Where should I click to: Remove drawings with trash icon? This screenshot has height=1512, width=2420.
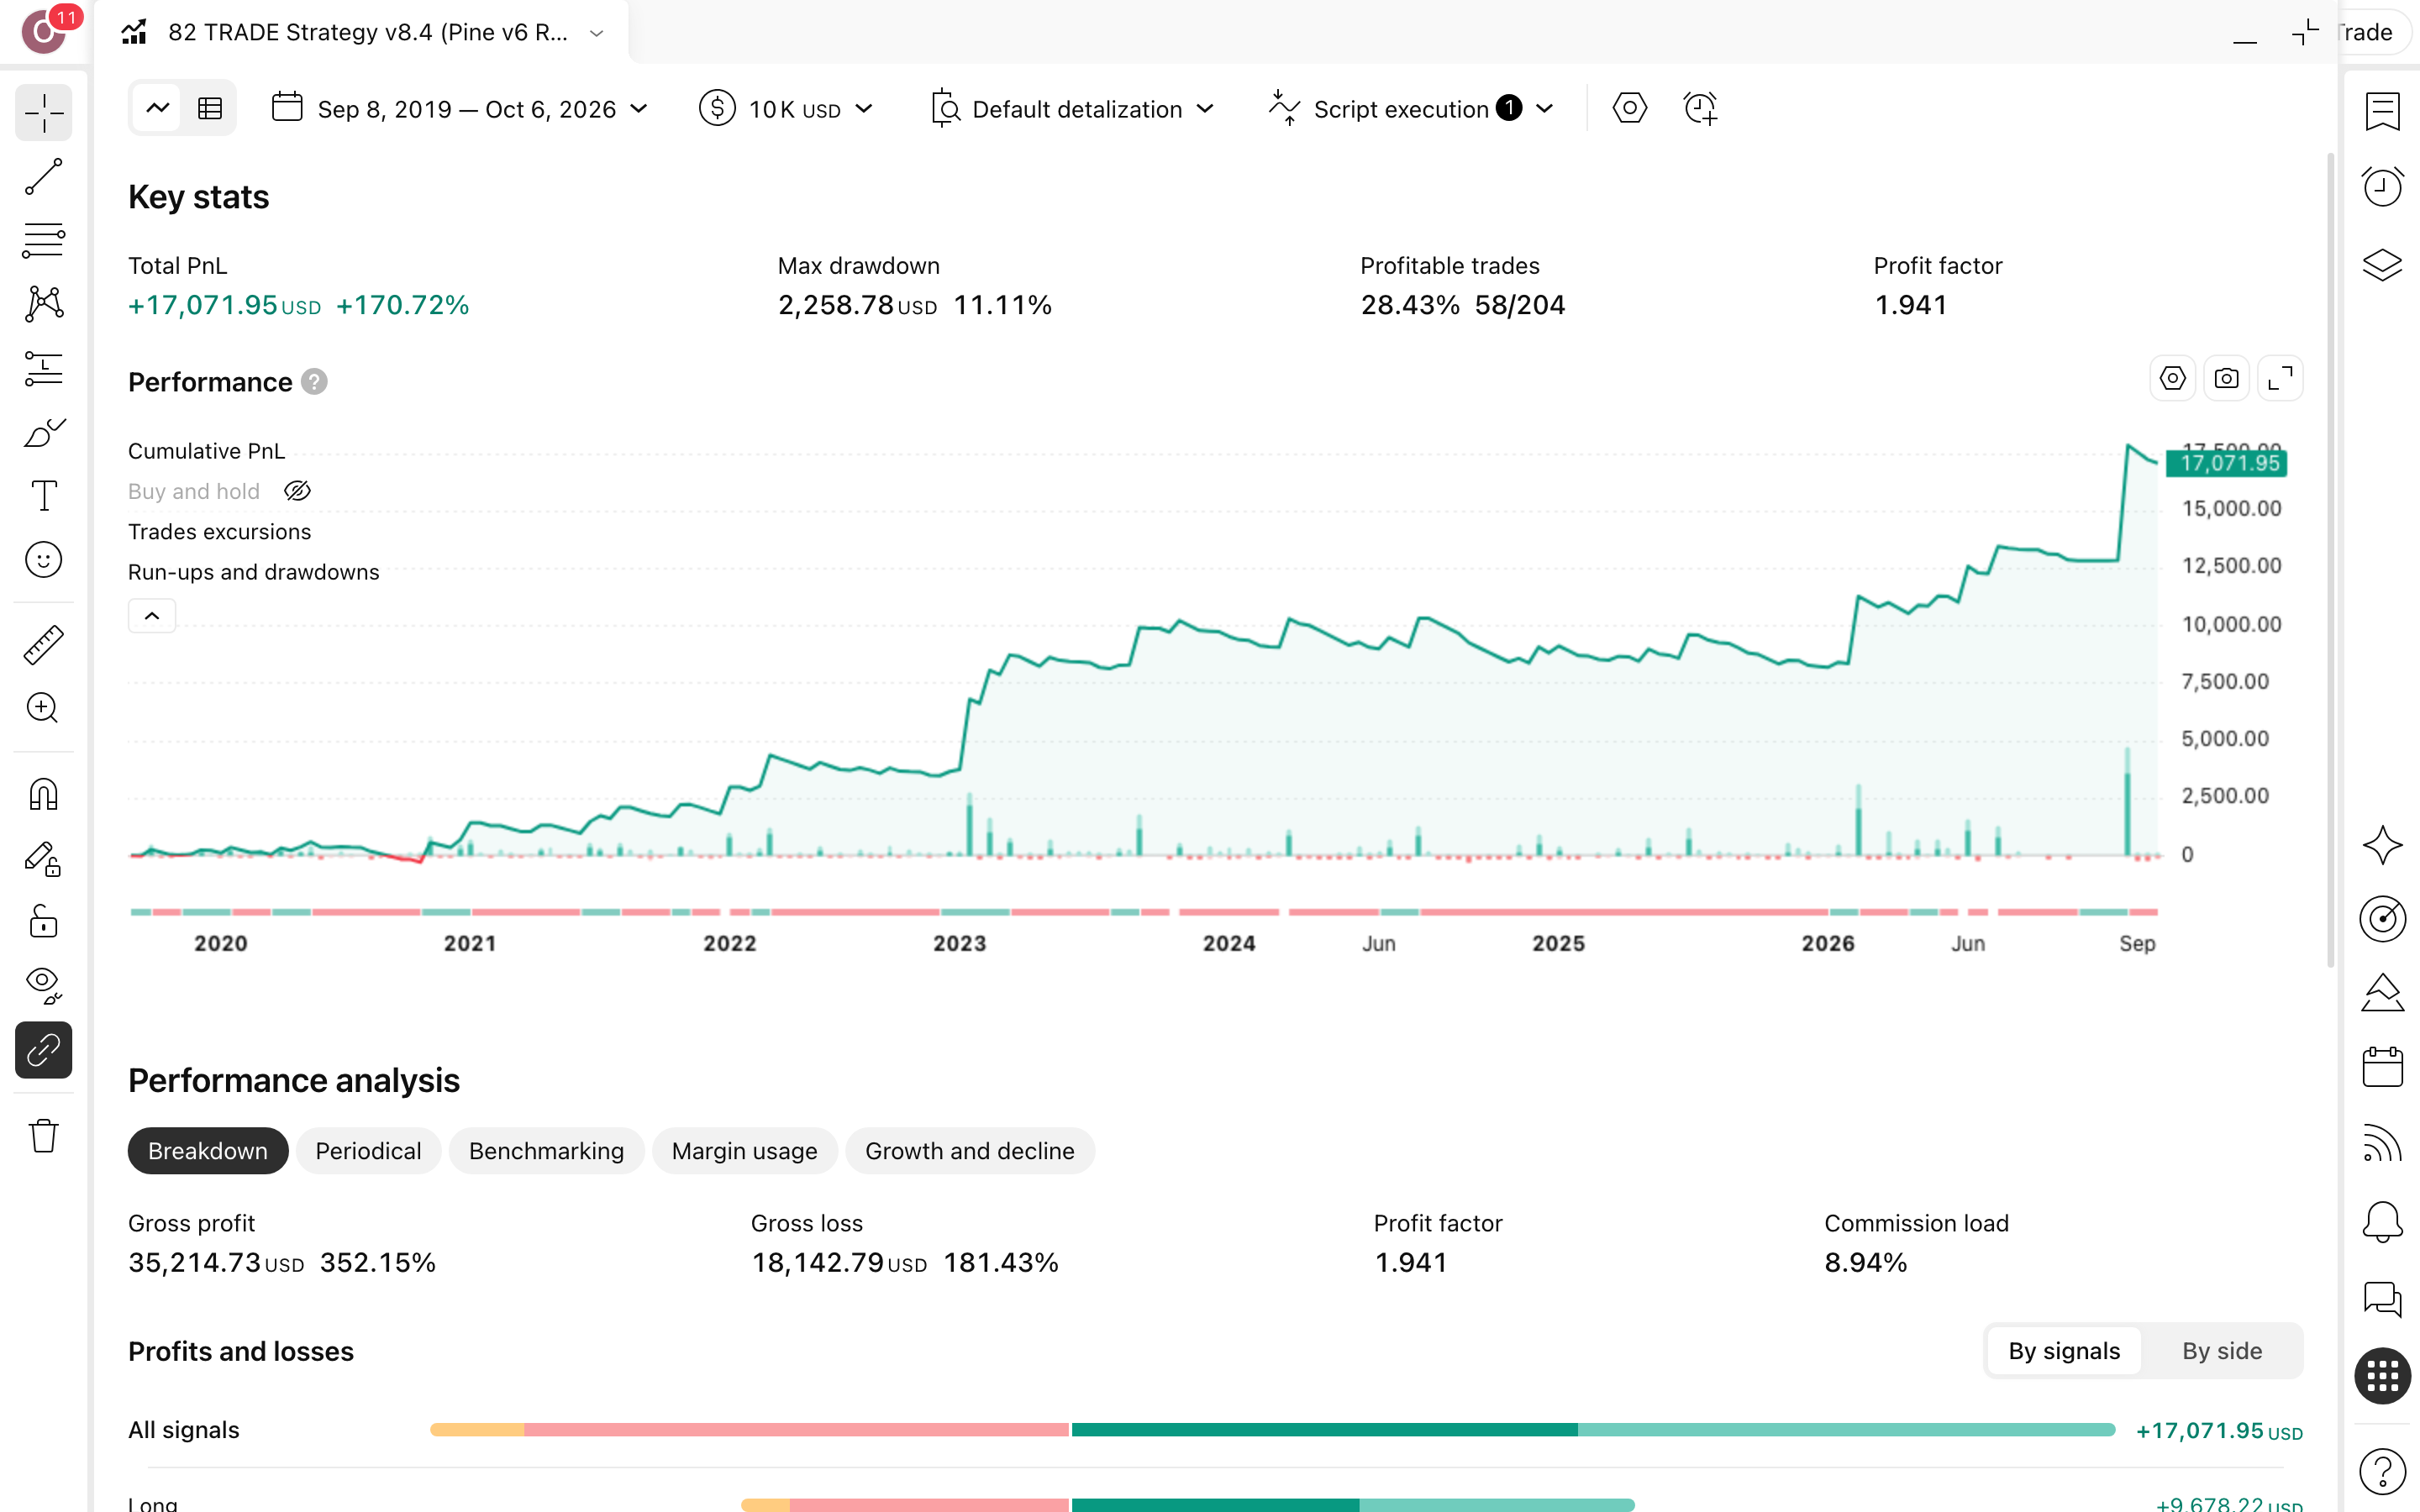coord(44,1136)
